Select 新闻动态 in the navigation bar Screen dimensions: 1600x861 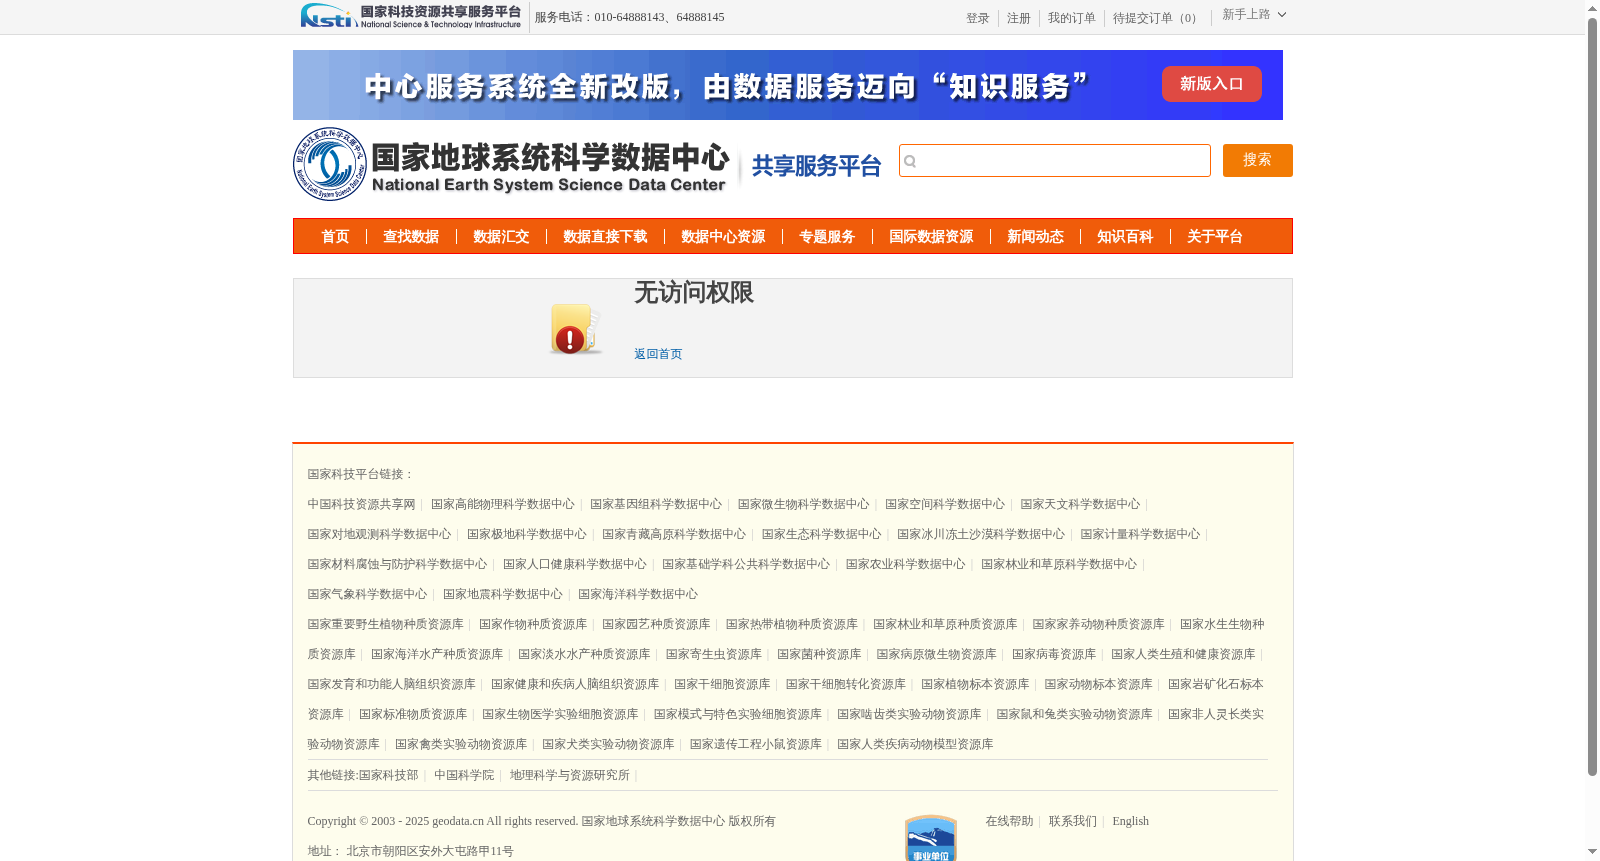point(1035,237)
